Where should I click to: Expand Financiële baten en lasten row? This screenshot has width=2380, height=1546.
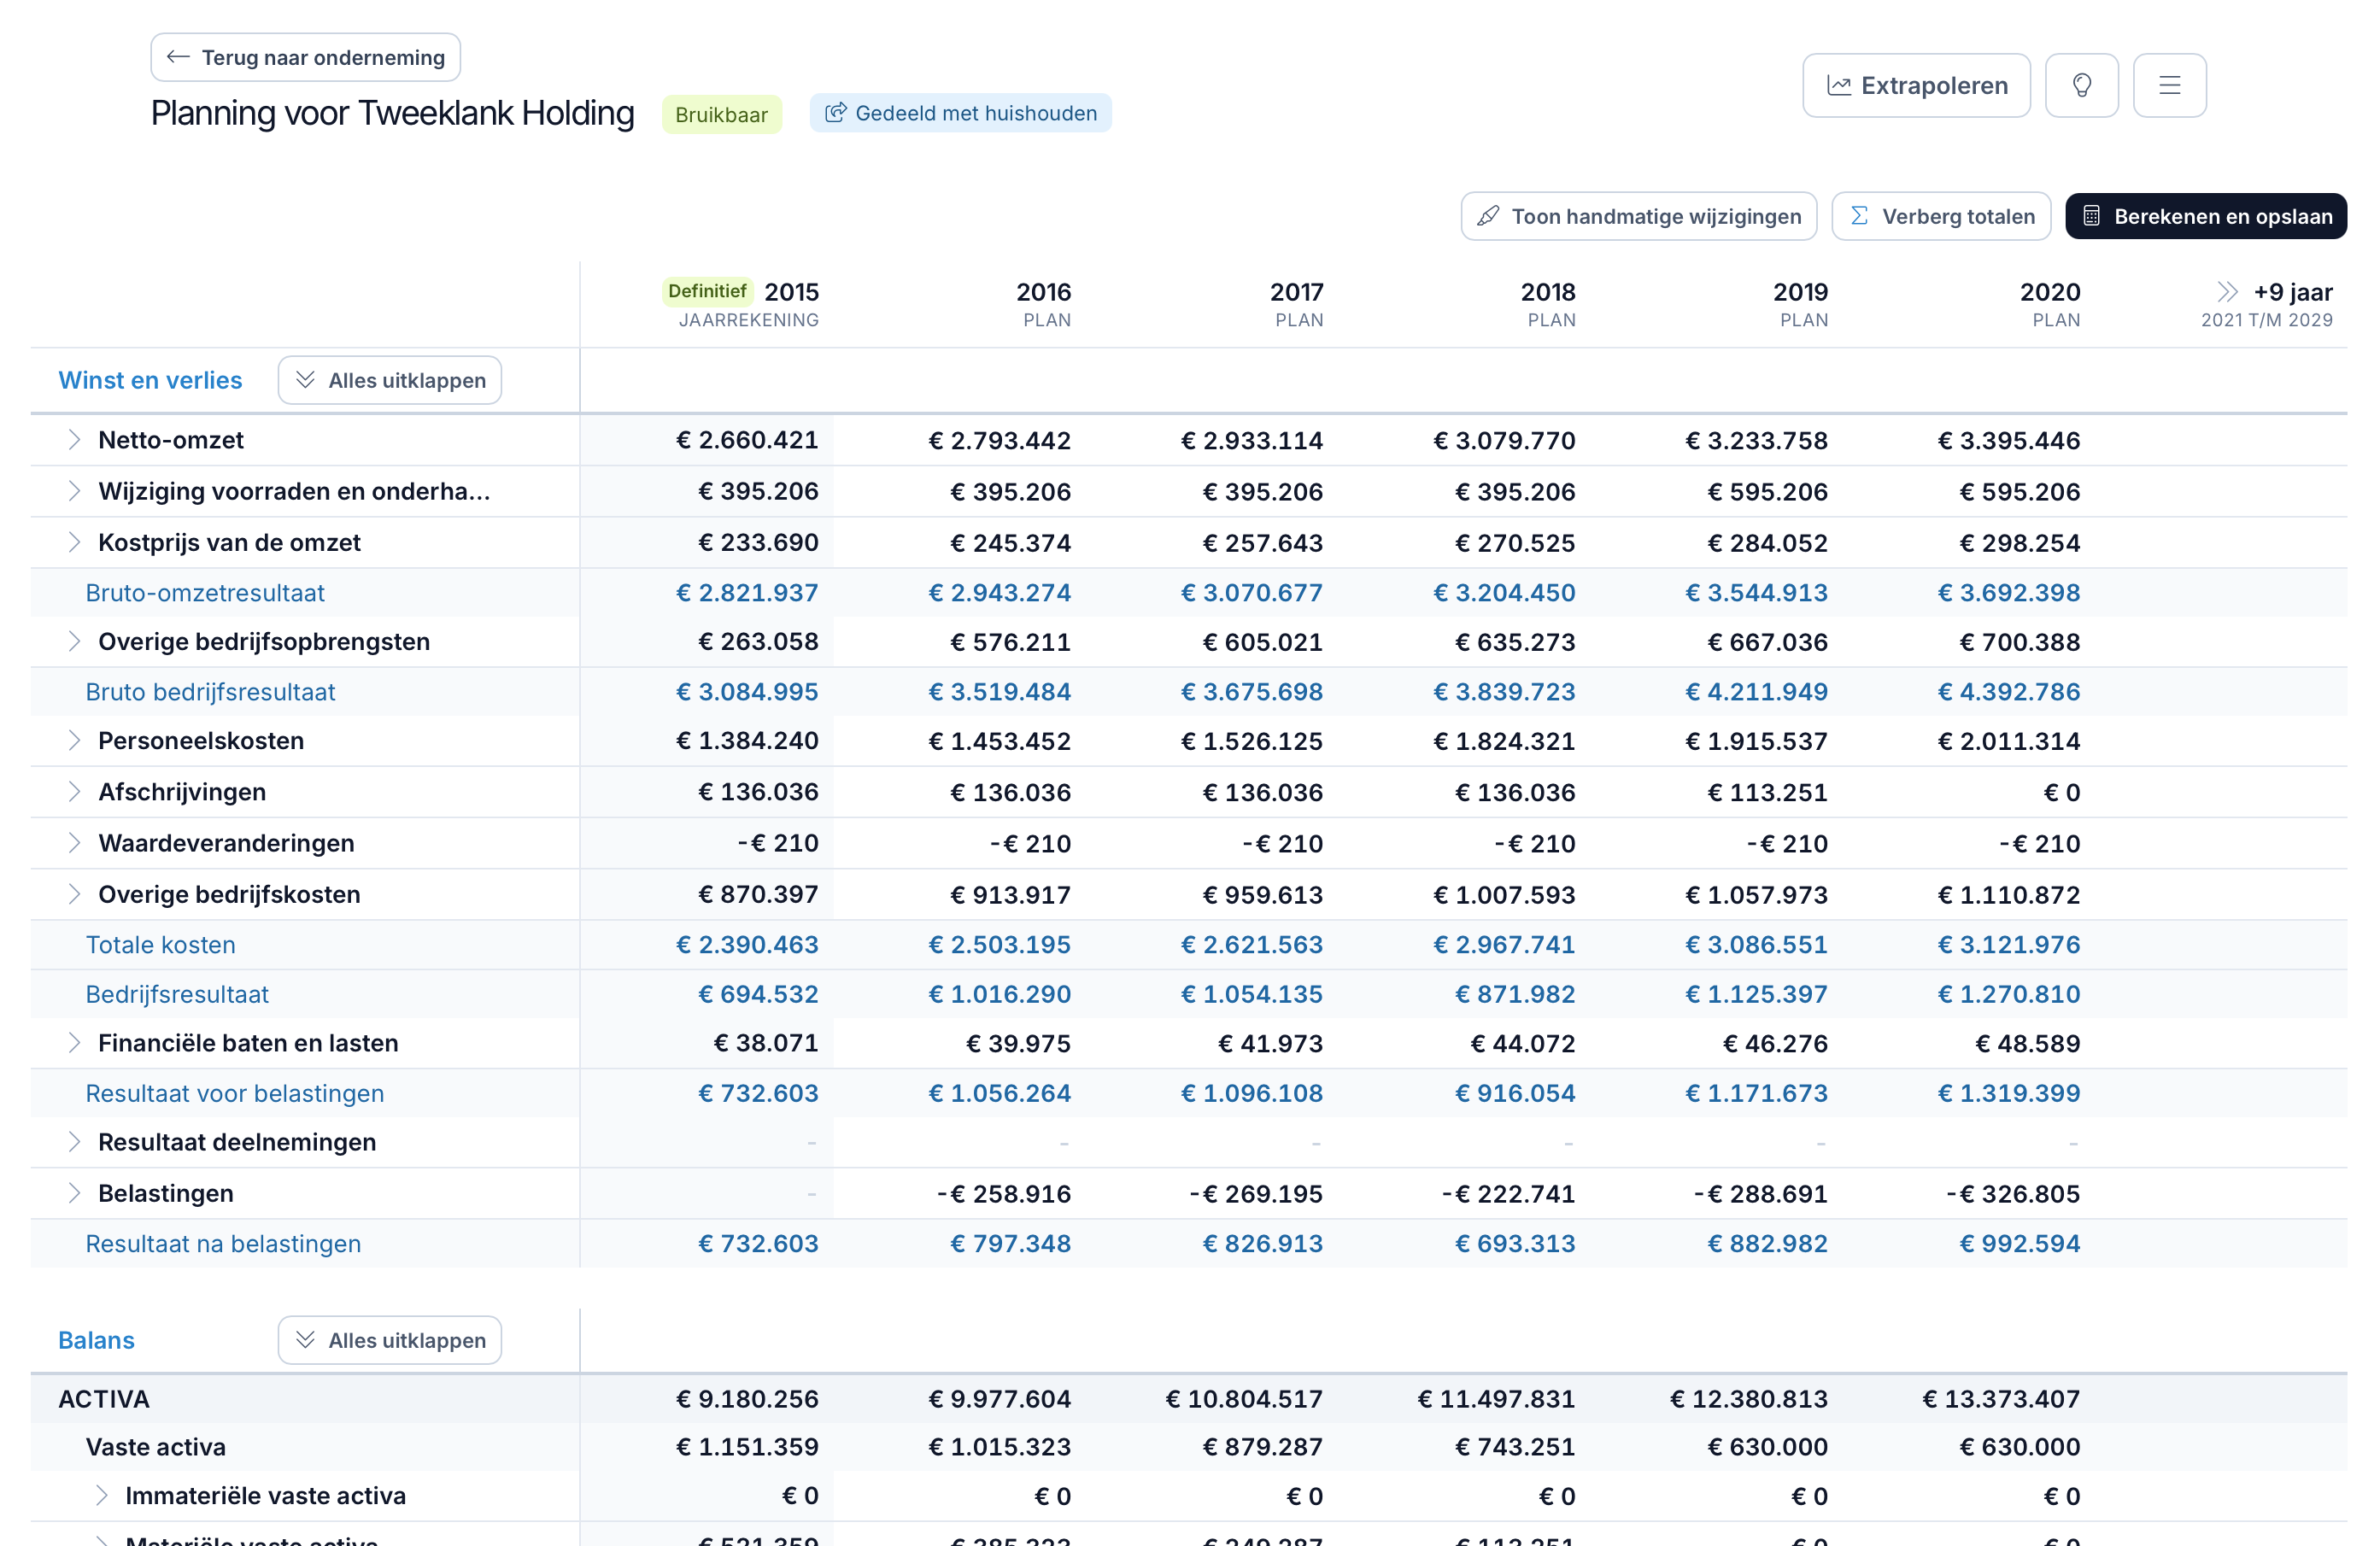[74, 1043]
